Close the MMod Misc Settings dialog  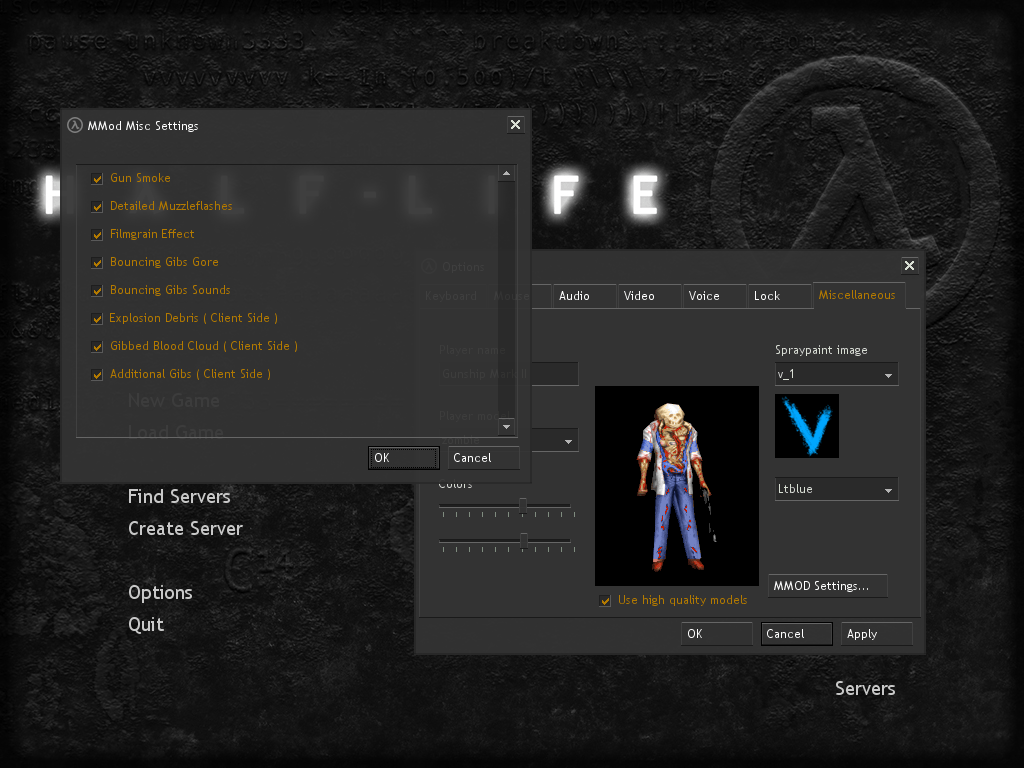tap(515, 125)
